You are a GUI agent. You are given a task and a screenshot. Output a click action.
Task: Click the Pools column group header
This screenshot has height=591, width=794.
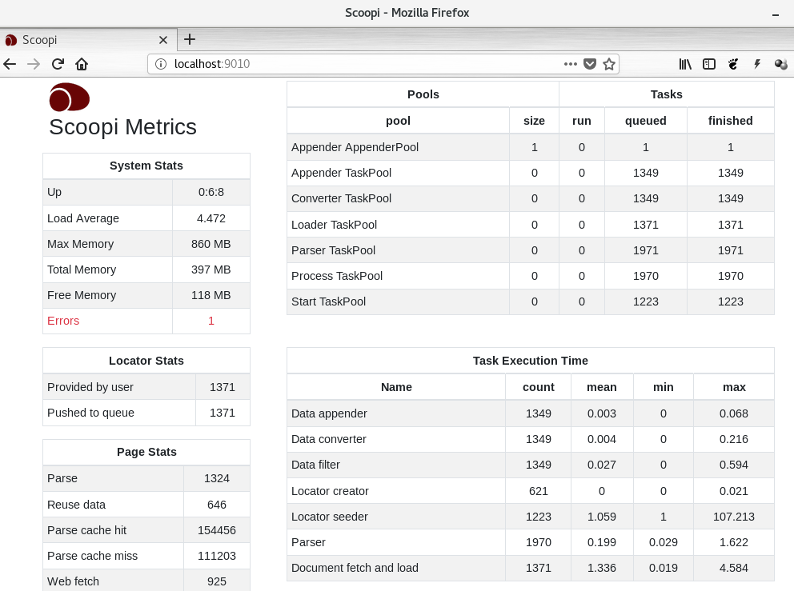[423, 94]
